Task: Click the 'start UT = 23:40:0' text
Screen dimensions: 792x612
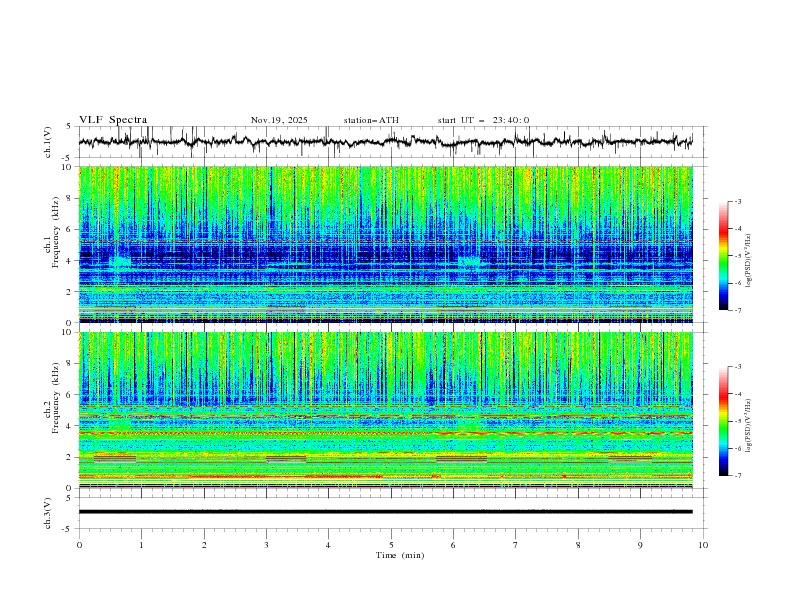Action: pyautogui.click(x=483, y=120)
